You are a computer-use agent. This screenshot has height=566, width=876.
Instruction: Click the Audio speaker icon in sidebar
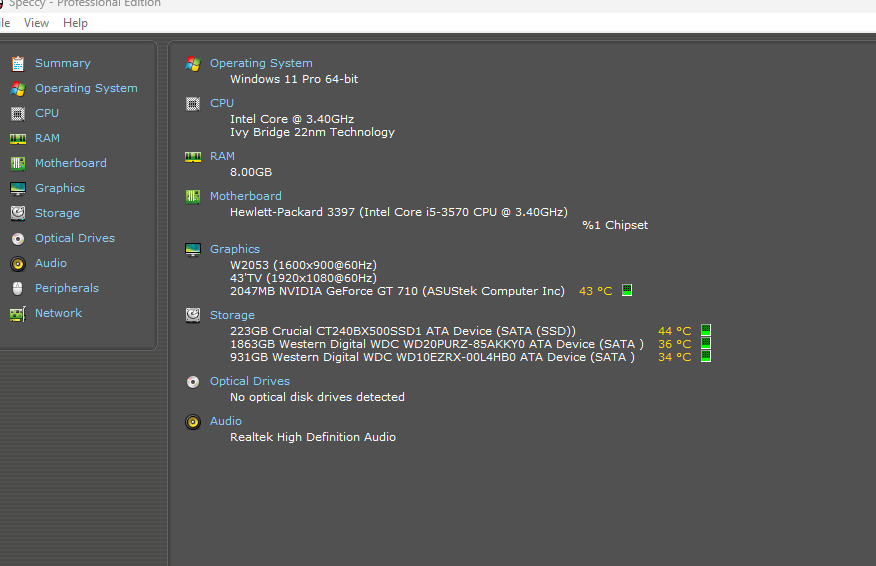[x=18, y=264]
